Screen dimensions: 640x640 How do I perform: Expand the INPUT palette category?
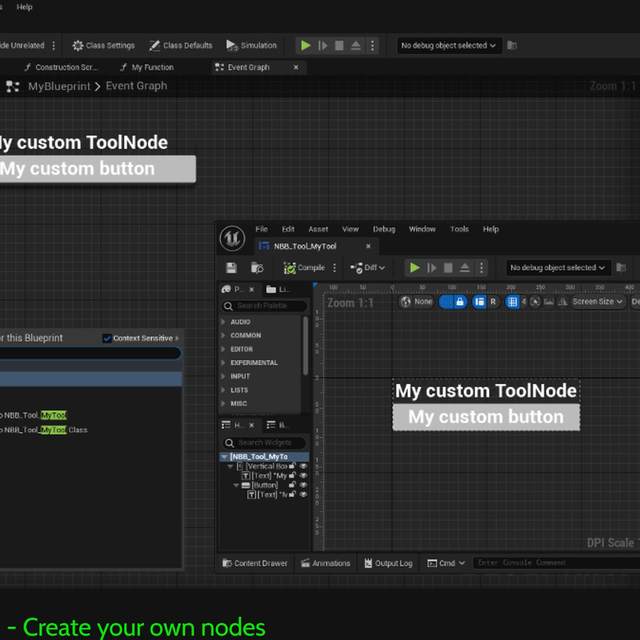tap(223, 376)
